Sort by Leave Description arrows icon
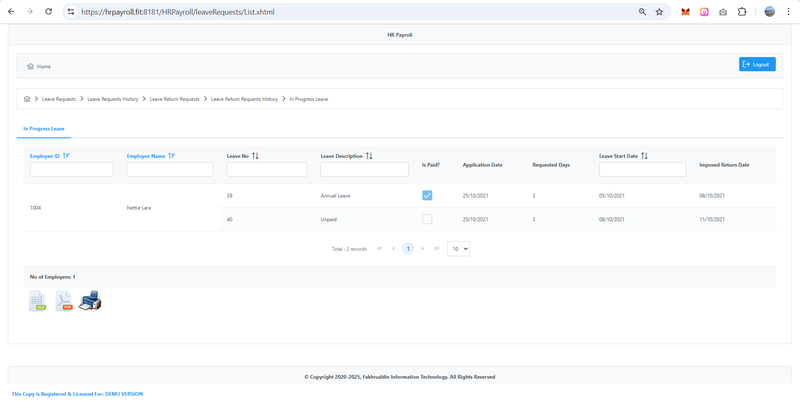 tap(369, 156)
